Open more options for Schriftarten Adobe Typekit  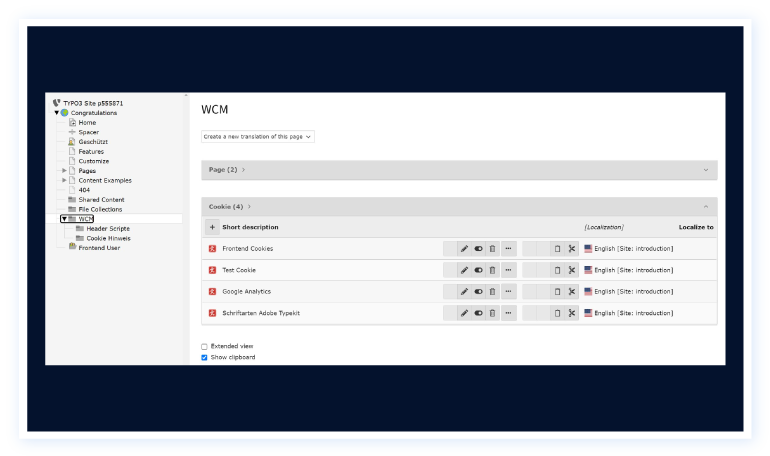(509, 313)
